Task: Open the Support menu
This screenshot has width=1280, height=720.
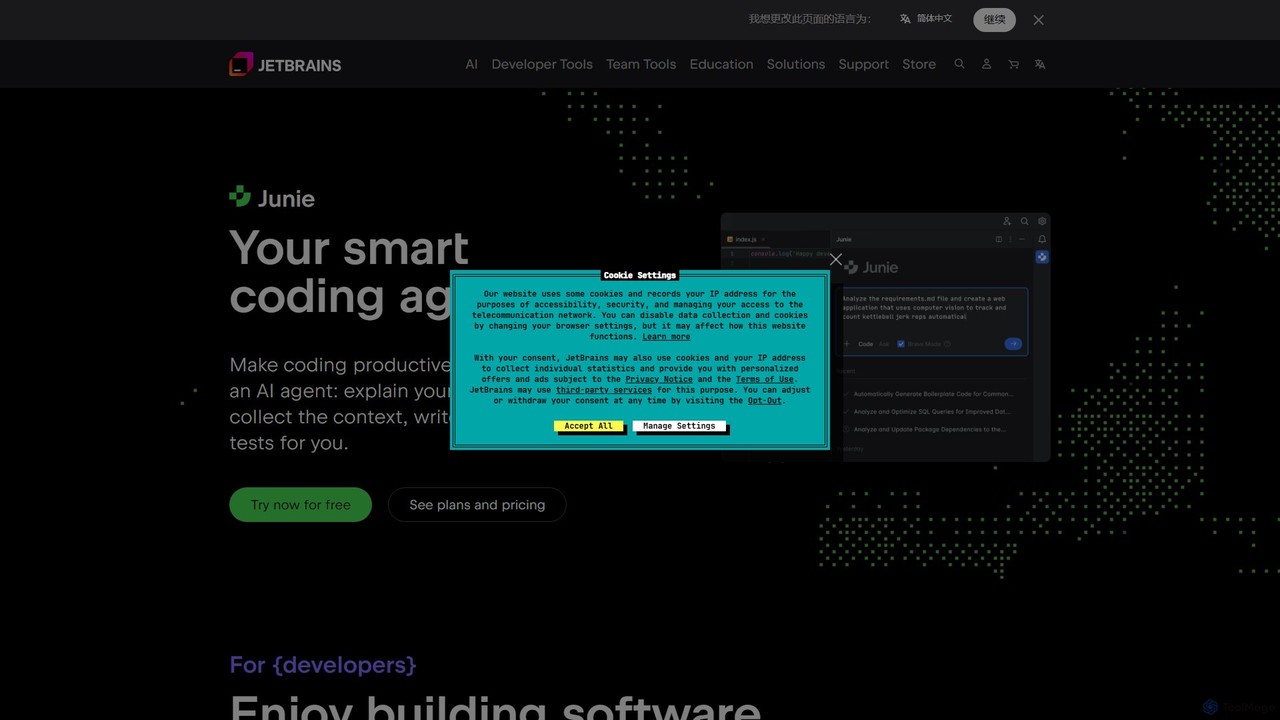Action: click(x=864, y=64)
